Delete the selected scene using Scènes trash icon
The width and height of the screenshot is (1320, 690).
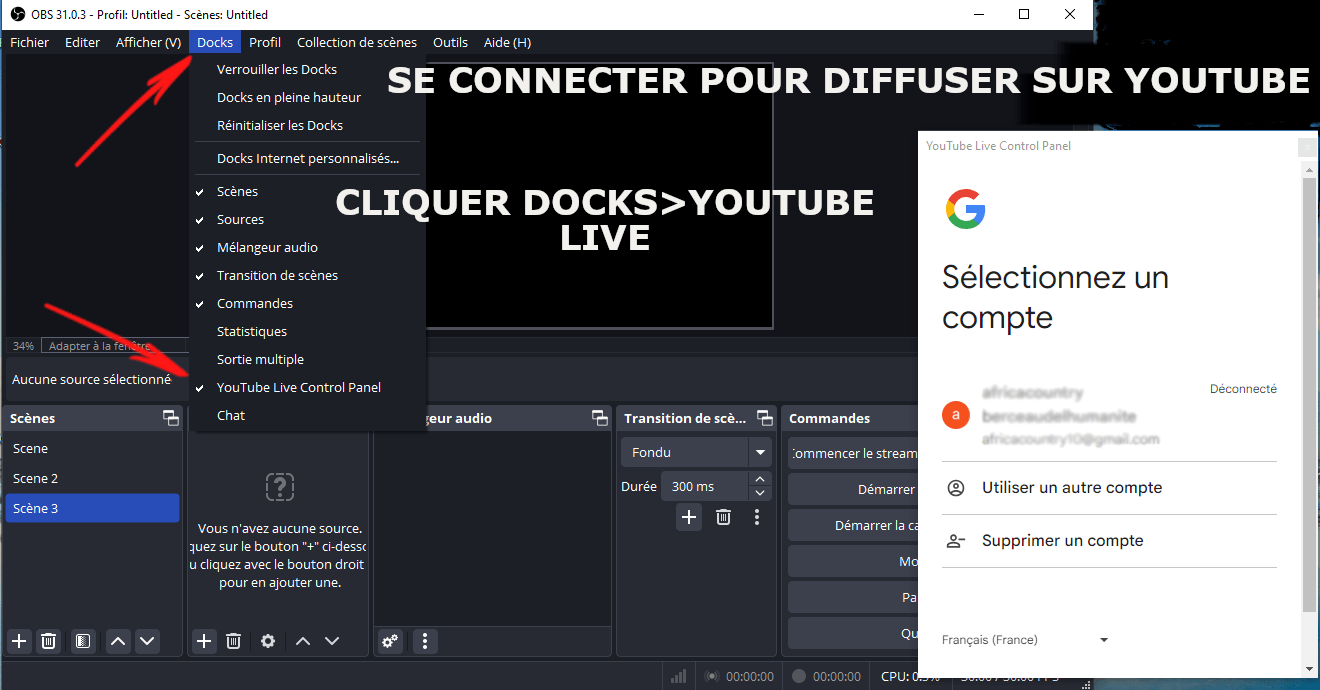[x=48, y=641]
